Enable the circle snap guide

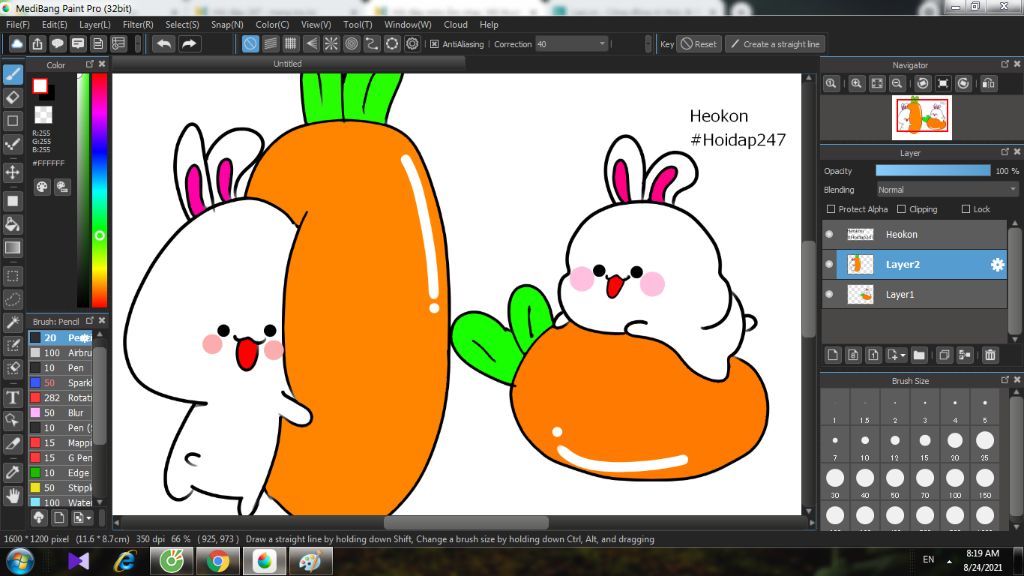point(351,44)
